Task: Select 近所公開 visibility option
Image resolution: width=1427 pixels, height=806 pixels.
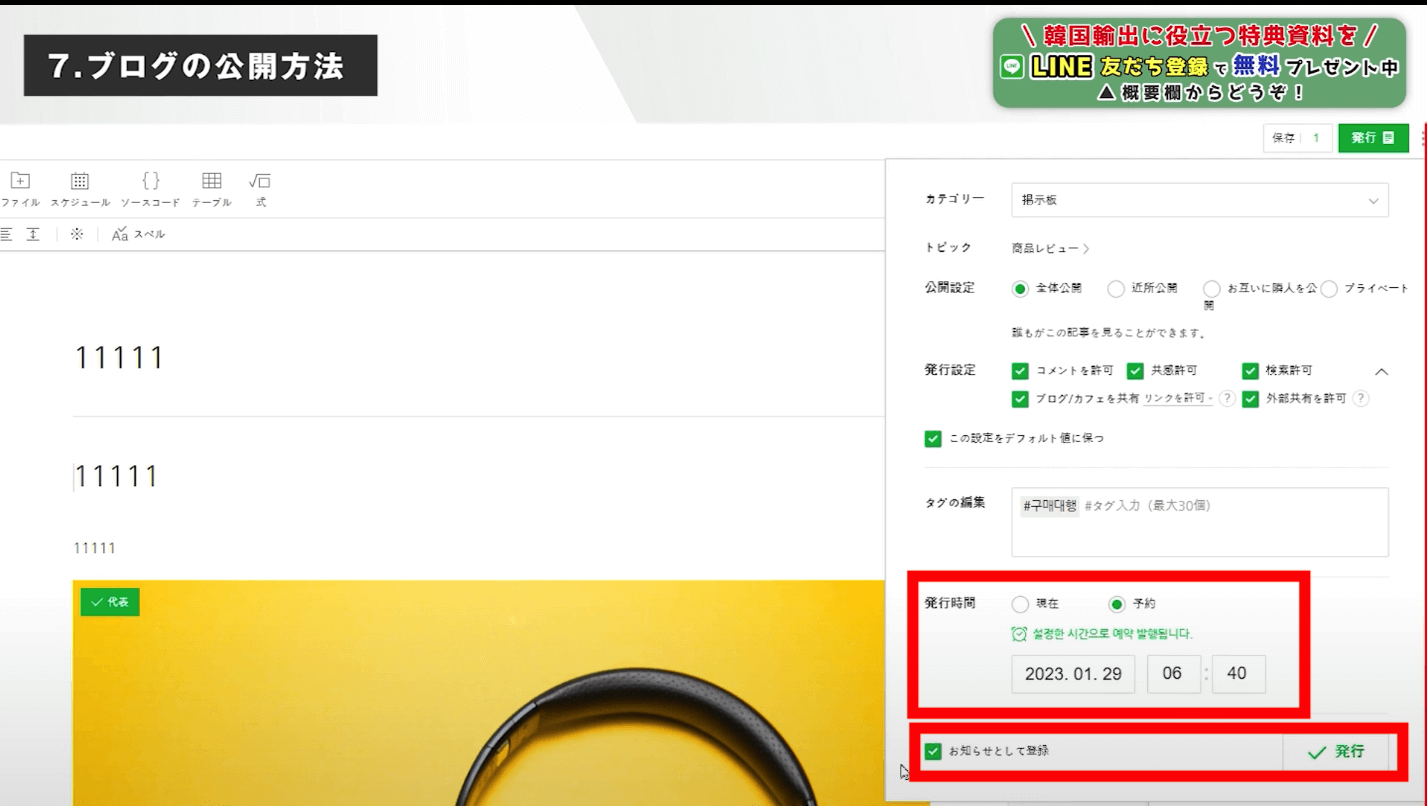Action: pyautogui.click(x=1116, y=289)
